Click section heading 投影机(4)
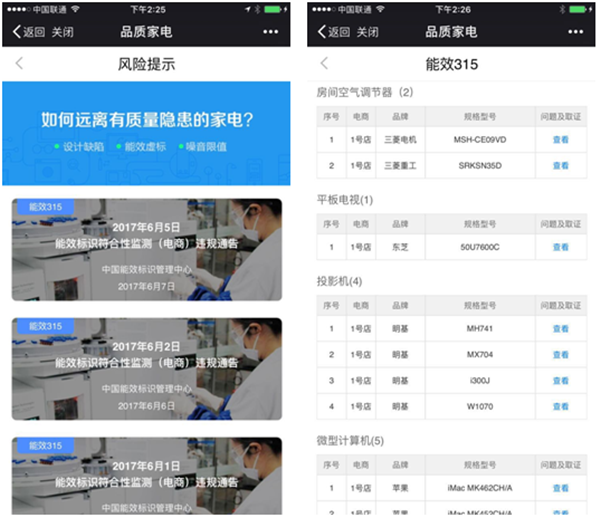 (x=339, y=282)
